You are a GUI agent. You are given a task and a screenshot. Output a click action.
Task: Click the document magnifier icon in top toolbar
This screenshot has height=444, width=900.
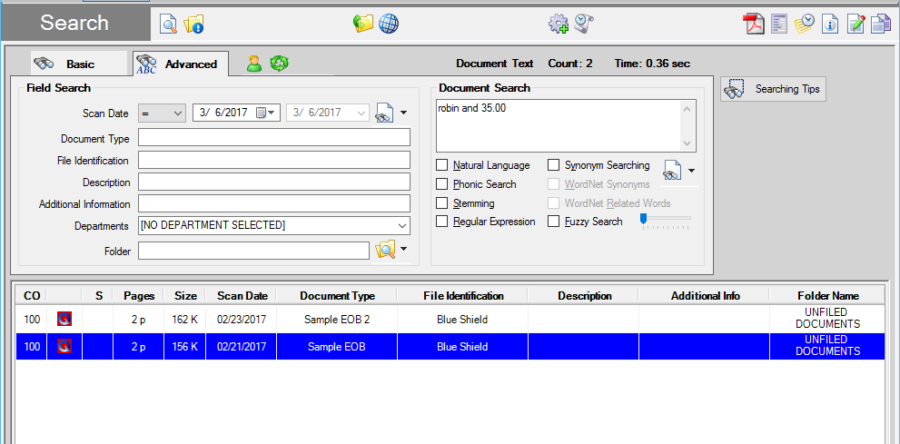click(169, 23)
